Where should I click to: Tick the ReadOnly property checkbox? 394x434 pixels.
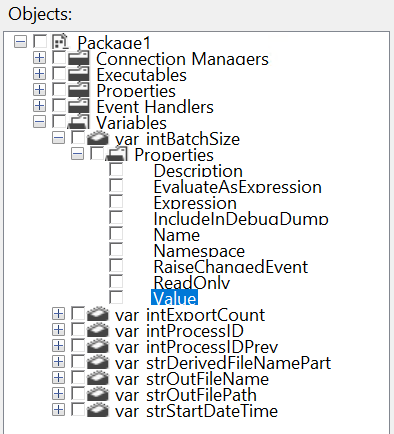click(x=116, y=281)
